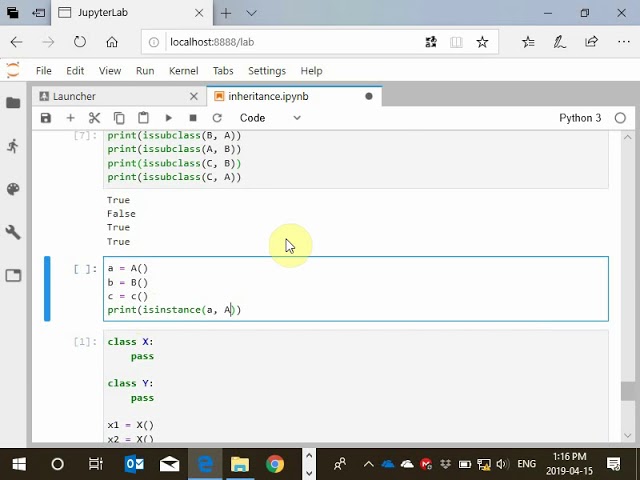Open the Windows Start menu

pos(19,464)
